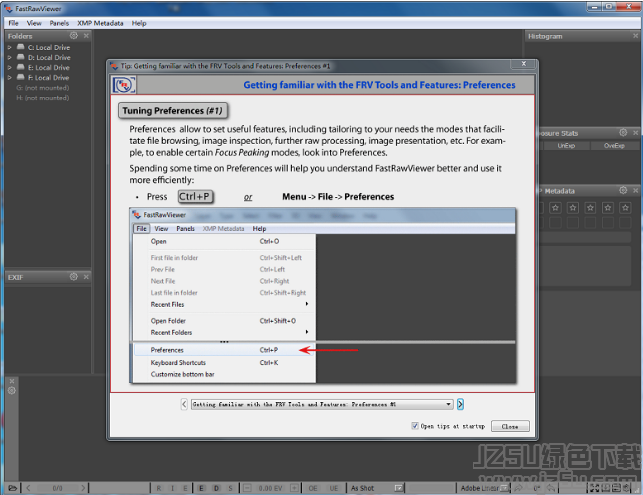Expand F: Local Drive tree node
Screen dimensions: 643x495
pos(9,78)
